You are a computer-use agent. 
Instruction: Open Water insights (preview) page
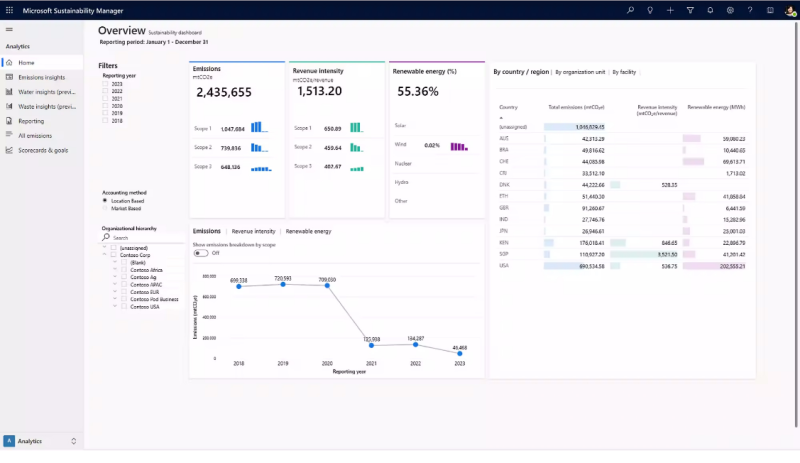[x=41, y=92]
